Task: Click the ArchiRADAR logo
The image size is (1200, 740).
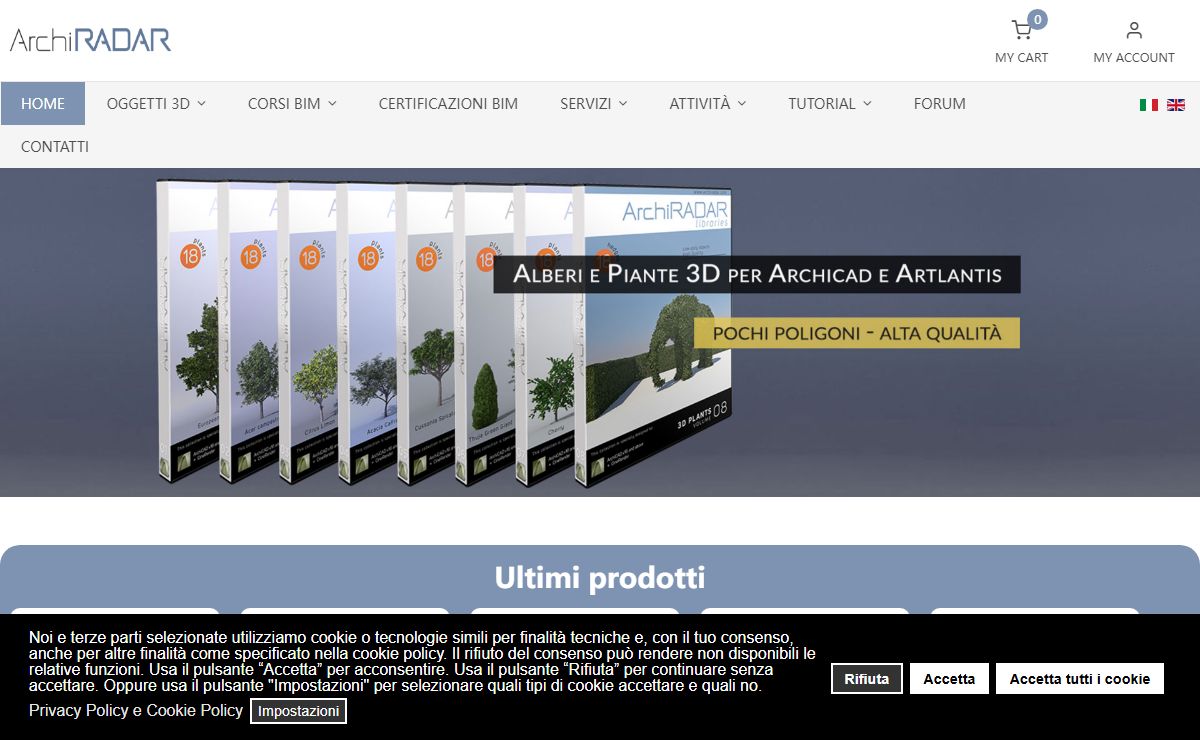Action: tap(90, 39)
